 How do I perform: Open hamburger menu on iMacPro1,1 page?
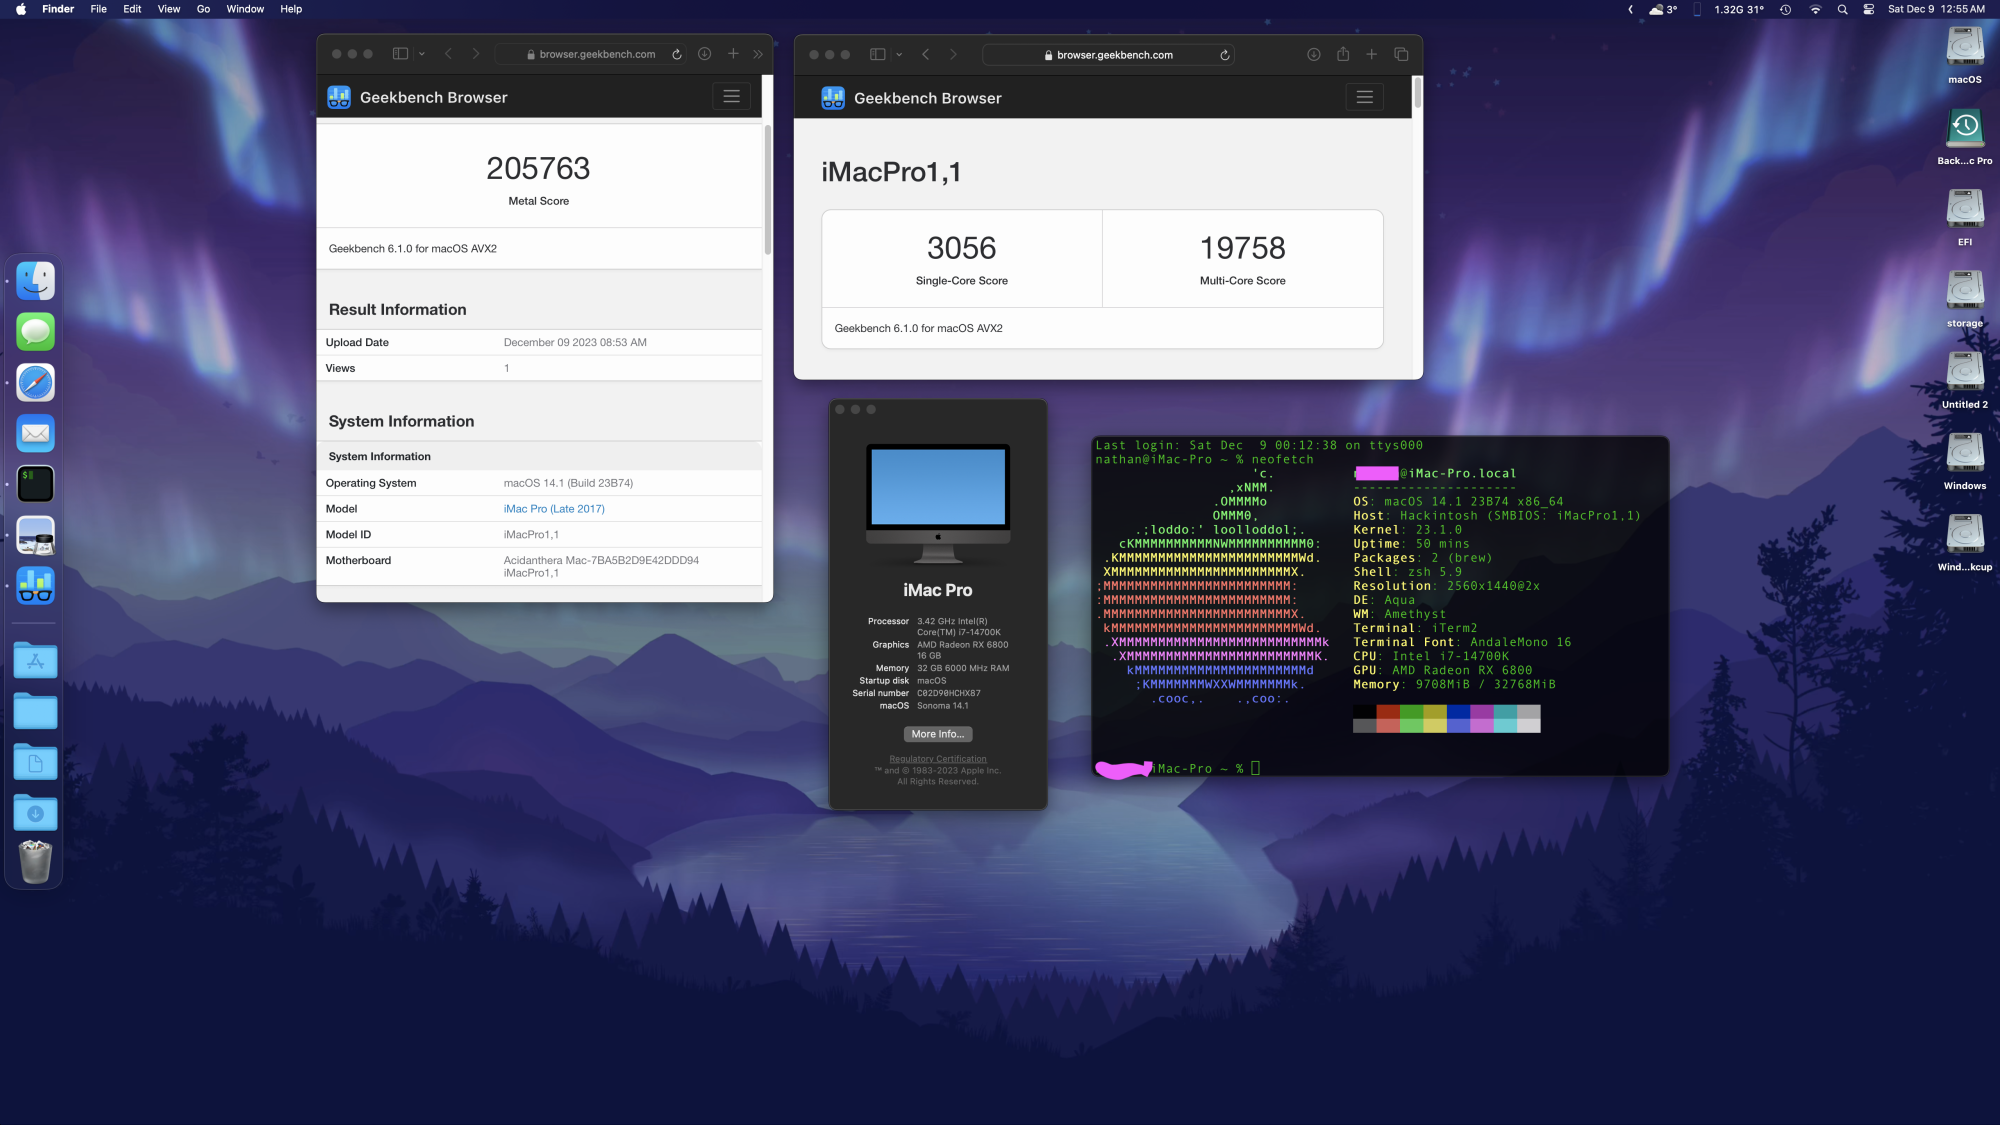point(1365,97)
